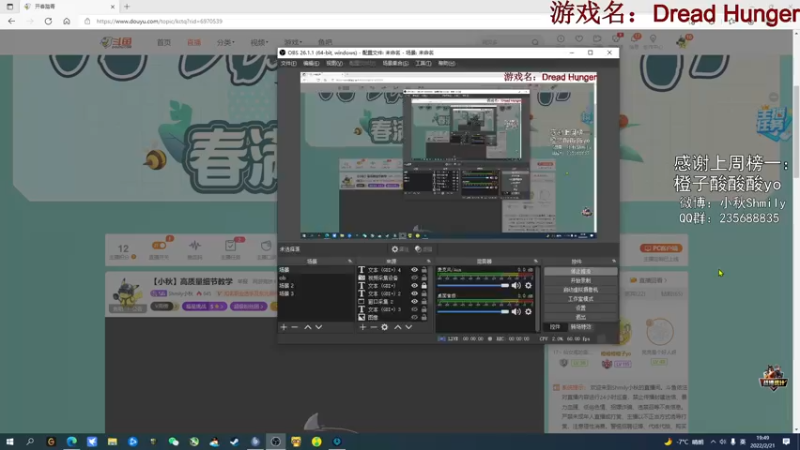
Task: Open 桌面音频 audio settings gear
Action: pos(529,311)
